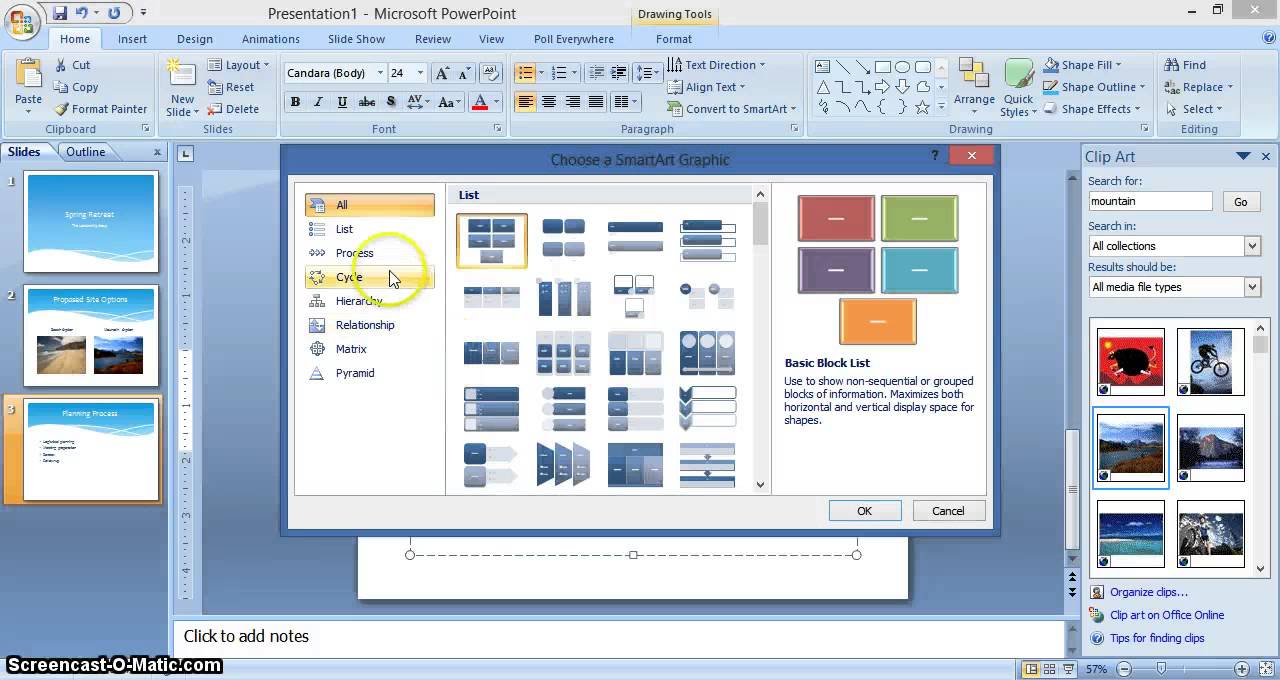Click Cut in Clipboard group
Image resolution: width=1280 pixels, height=680 pixels.
[x=71, y=65]
